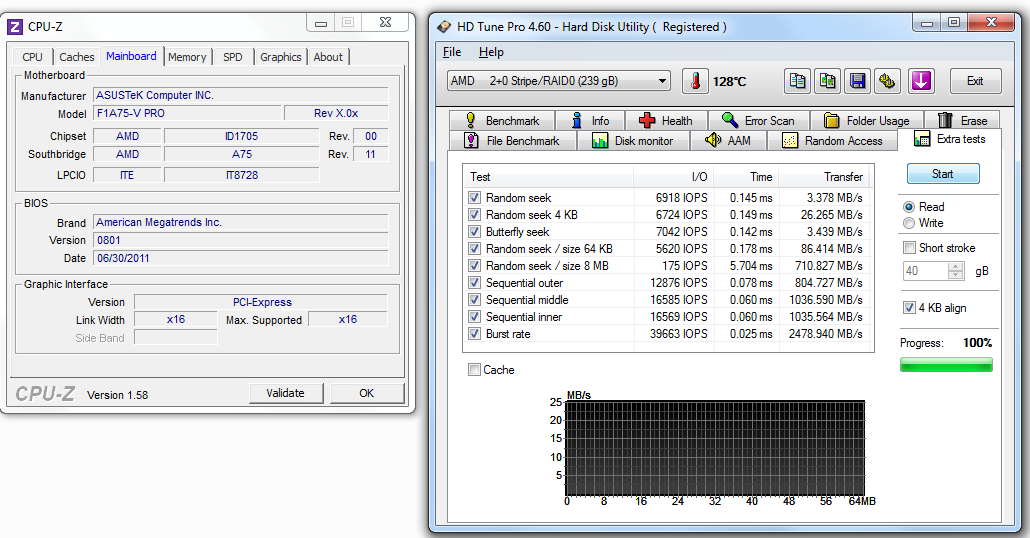
Task: Click the Burst rate 2478.940 MB/s value
Action: coord(825,334)
